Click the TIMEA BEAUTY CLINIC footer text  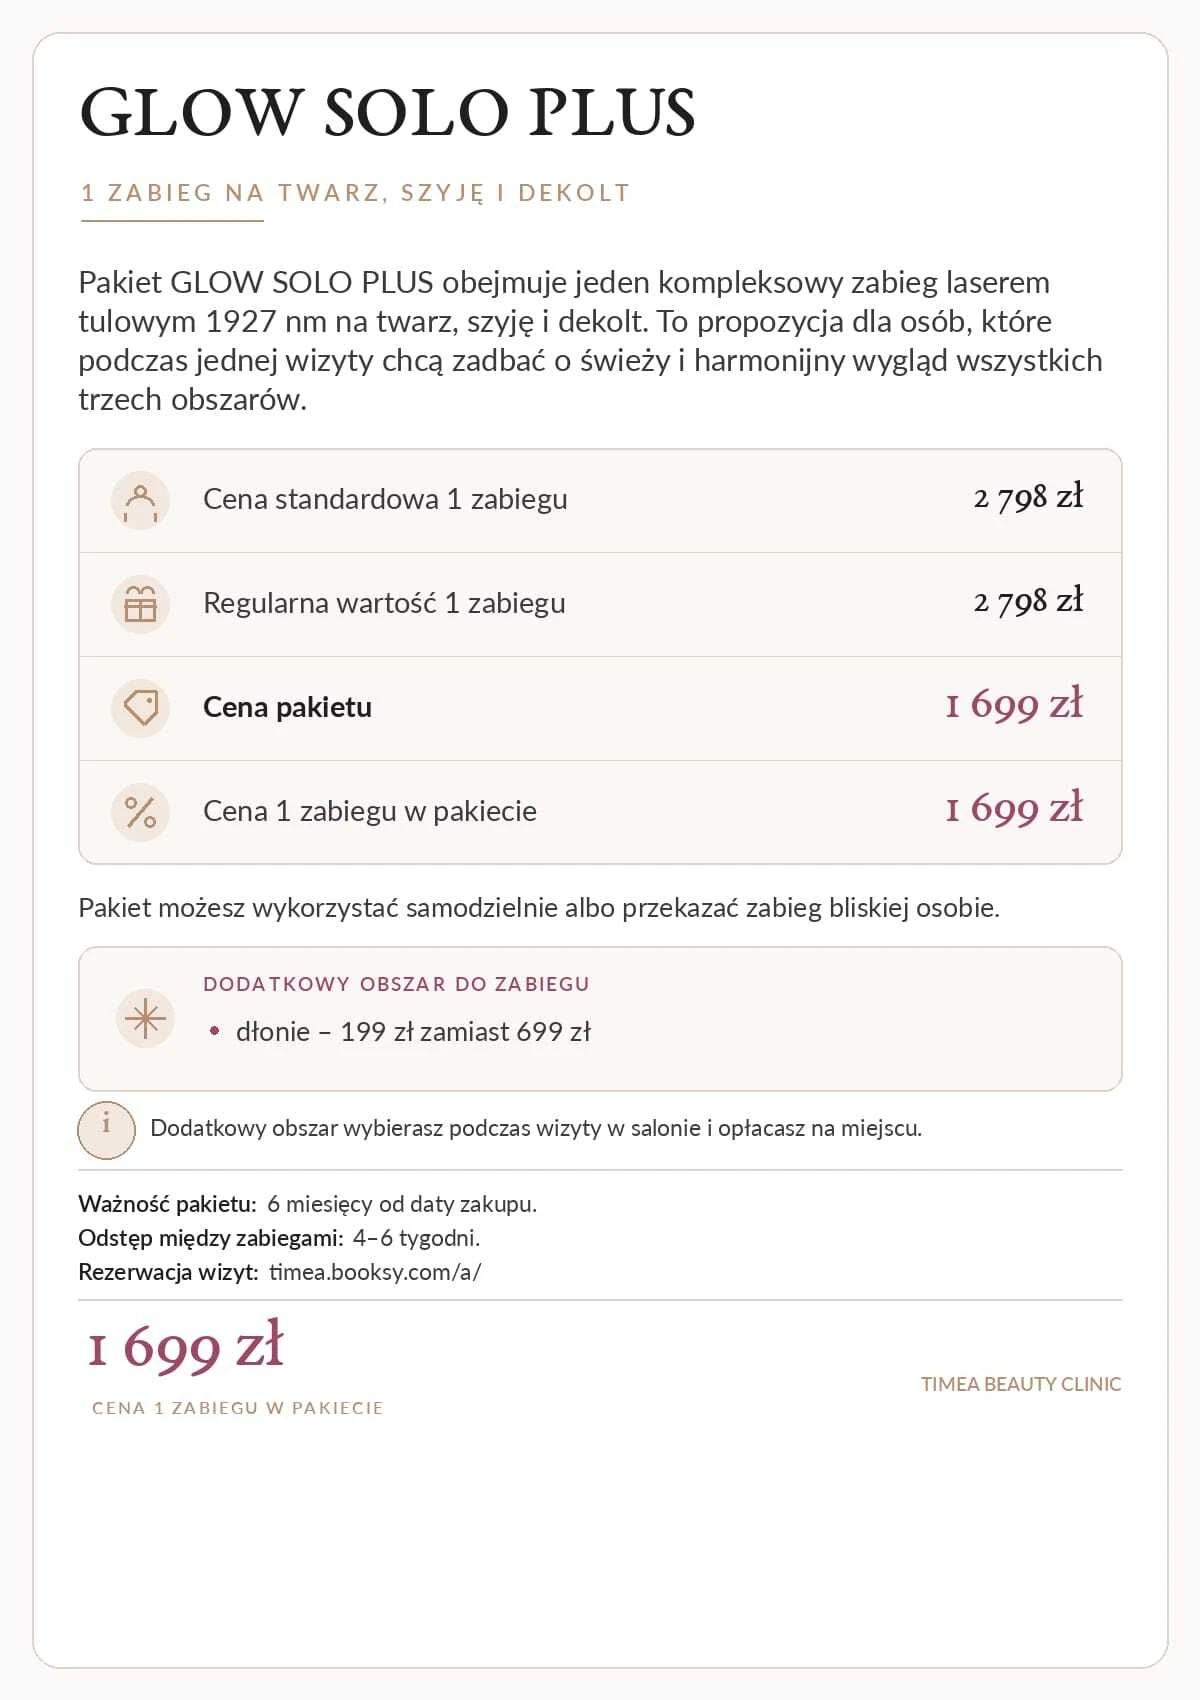pyautogui.click(x=1021, y=1384)
